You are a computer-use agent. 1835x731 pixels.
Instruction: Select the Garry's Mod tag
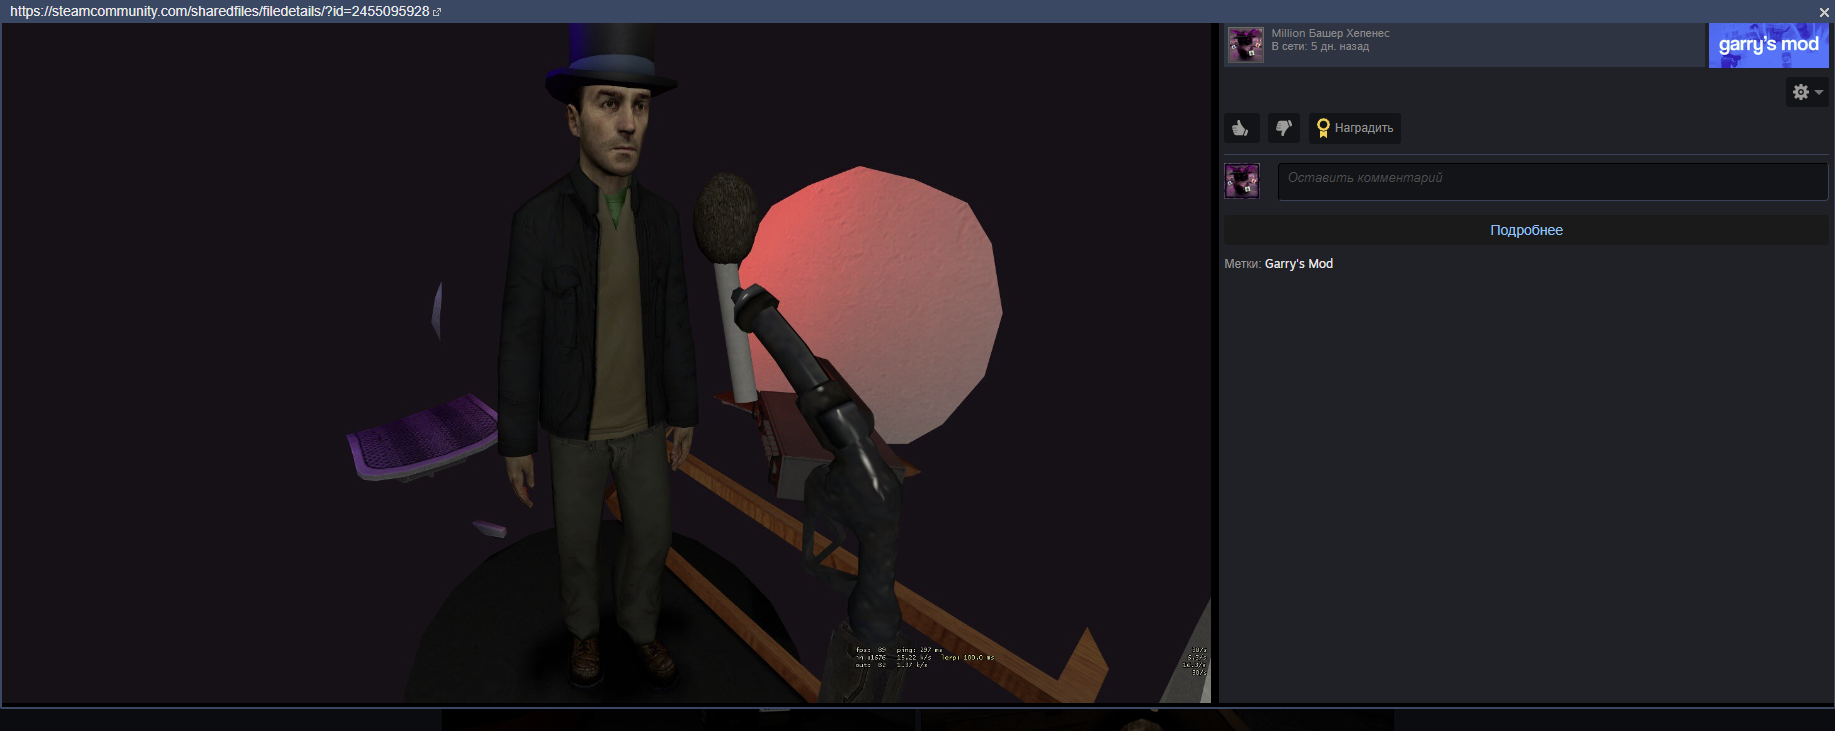[x=1298, y=264]
